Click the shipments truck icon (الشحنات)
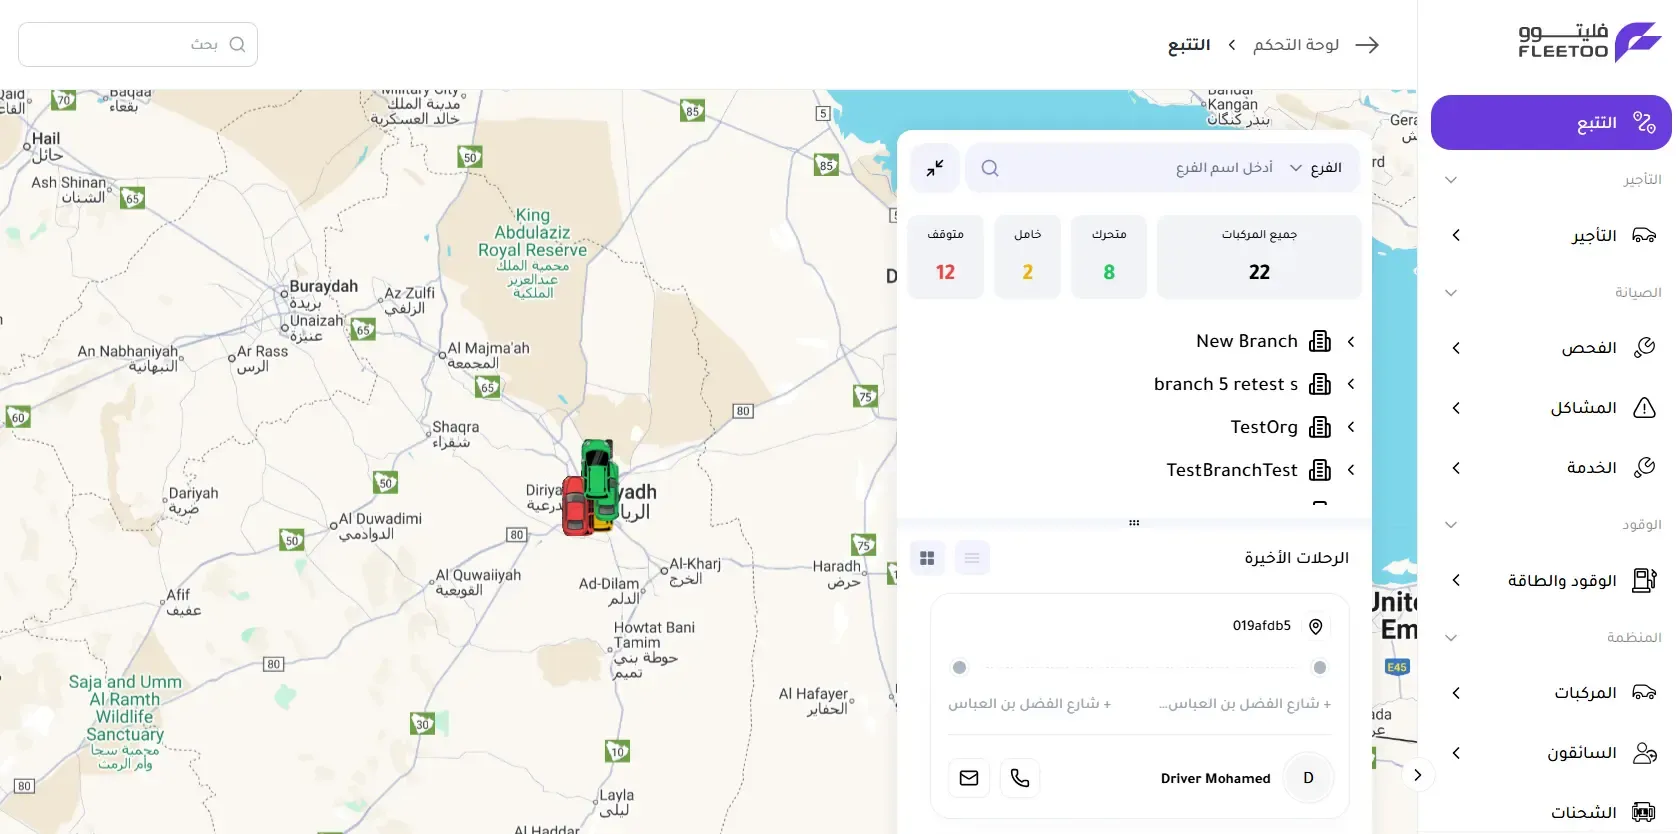 pos(1644,812)
